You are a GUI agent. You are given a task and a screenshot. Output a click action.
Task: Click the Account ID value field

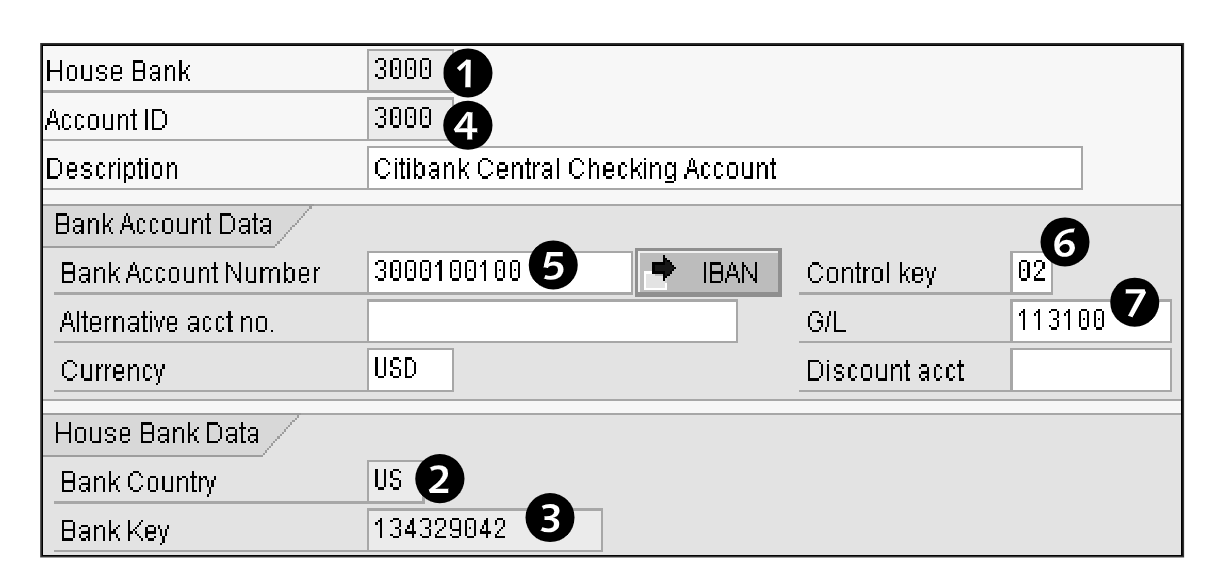[403, 121]
